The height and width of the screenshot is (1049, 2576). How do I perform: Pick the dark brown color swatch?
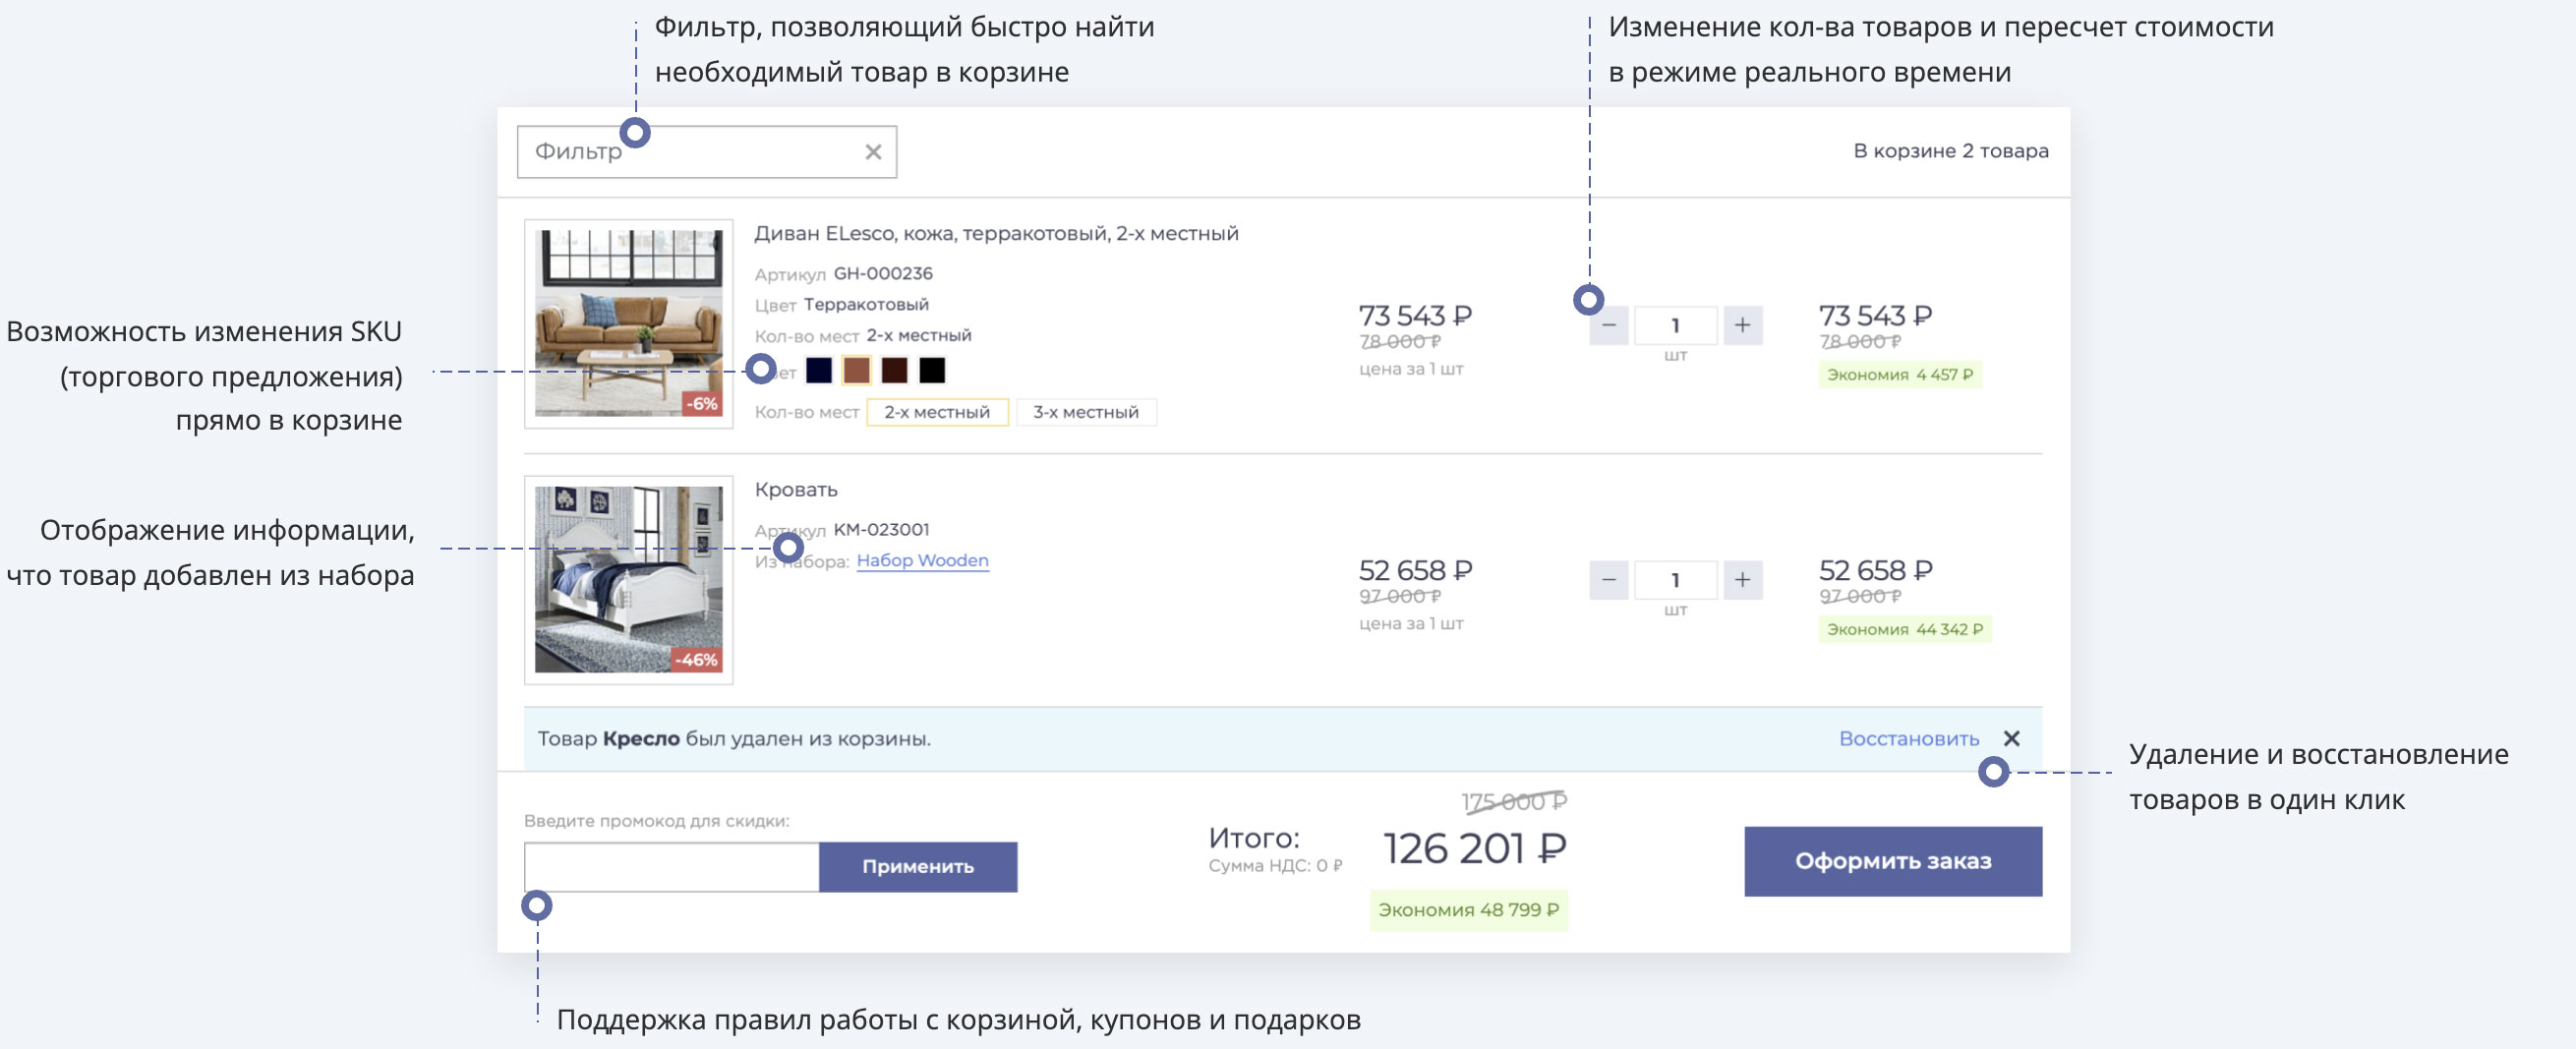894,371
